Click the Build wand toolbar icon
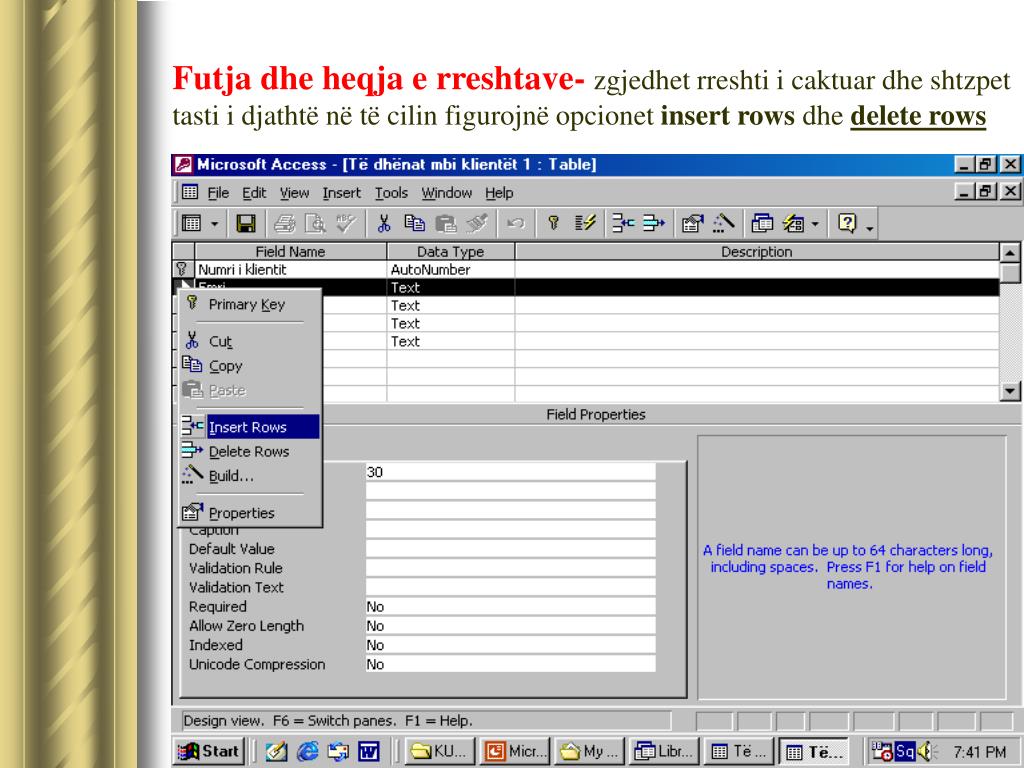The height and width of the screenshot is (768, 1024). (x=724, y=224)
